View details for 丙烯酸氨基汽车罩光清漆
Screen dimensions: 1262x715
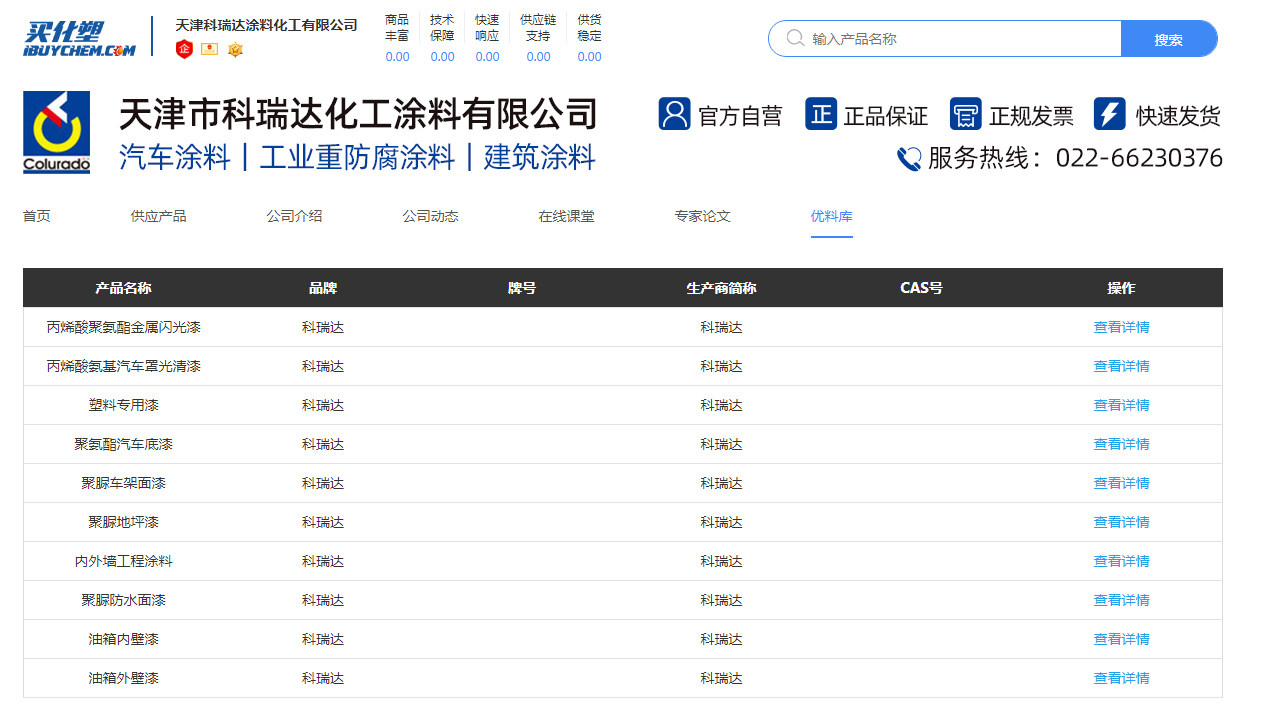click(1121, 366)
